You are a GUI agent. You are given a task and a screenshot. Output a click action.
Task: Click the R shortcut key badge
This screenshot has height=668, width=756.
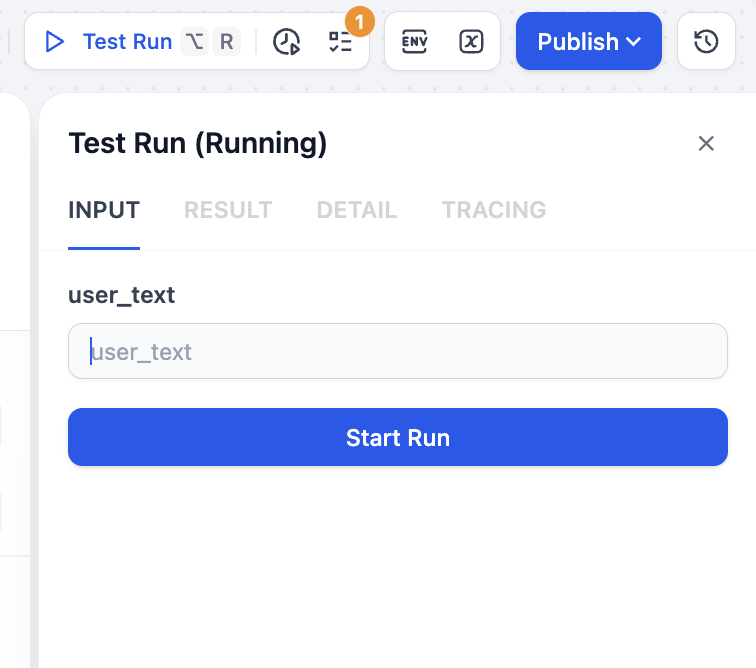point(227,41)
